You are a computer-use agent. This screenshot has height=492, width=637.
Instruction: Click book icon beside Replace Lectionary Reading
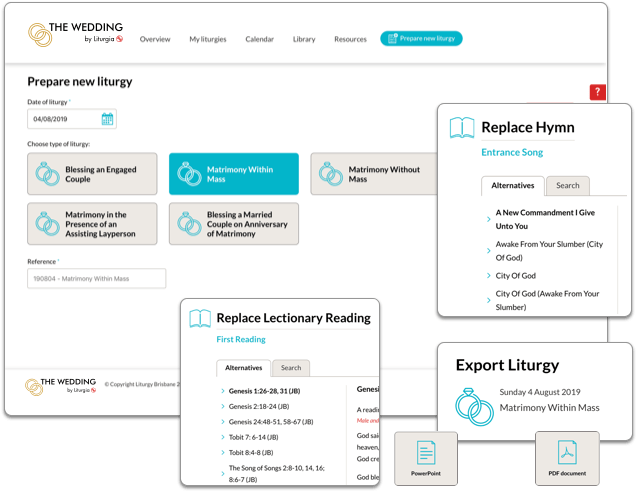tap(200, 319)
